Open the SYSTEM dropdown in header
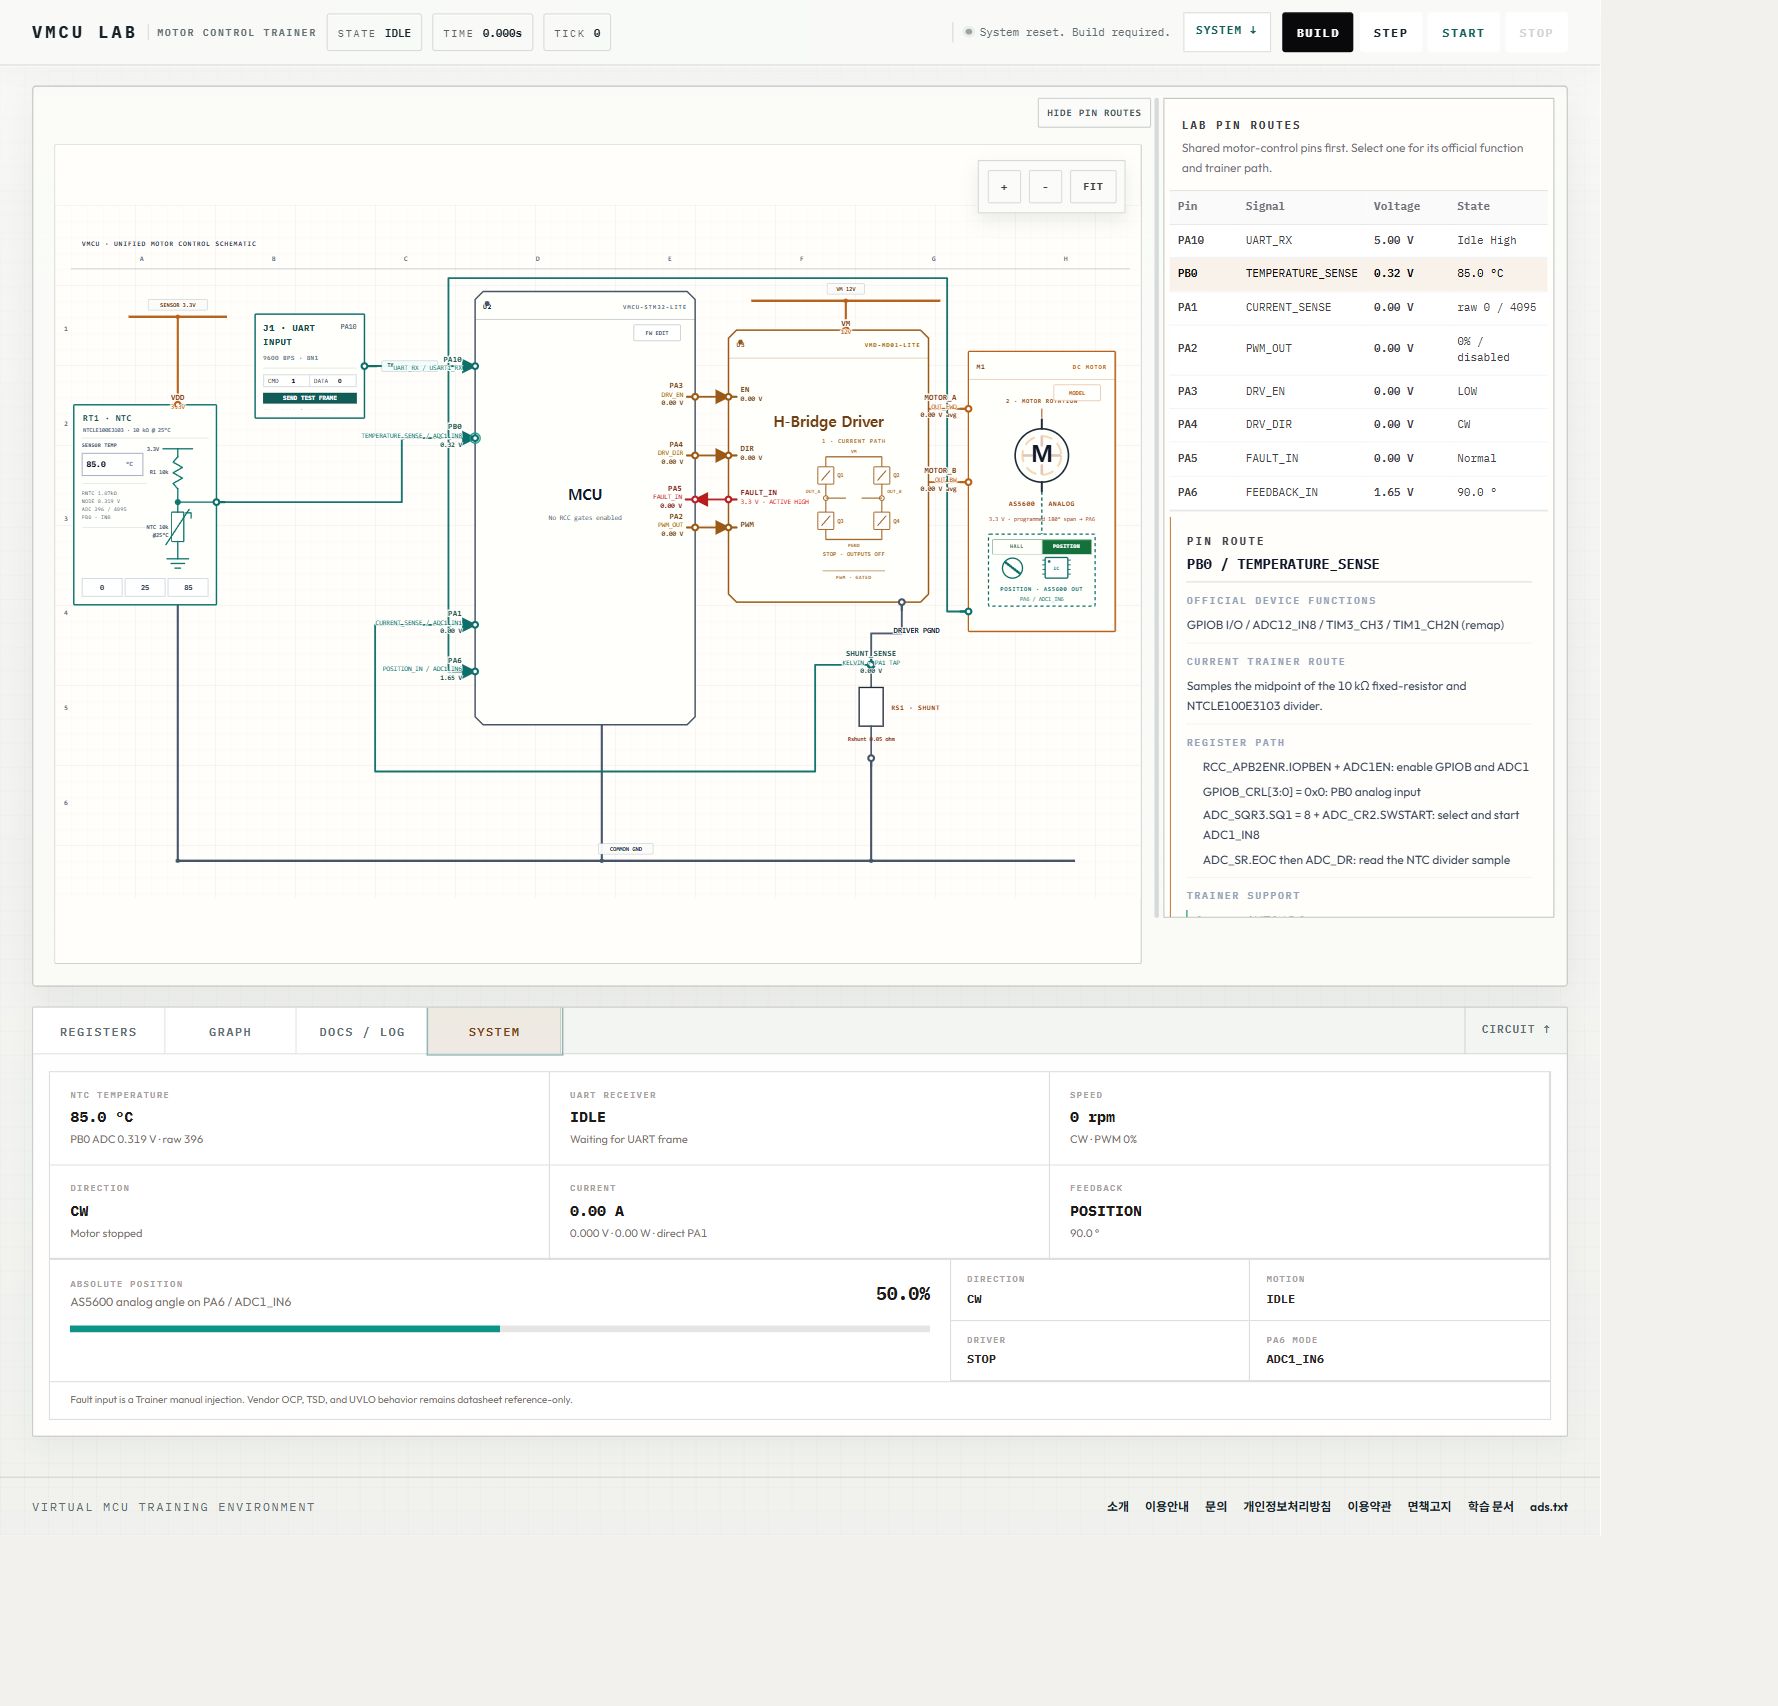Screen dimensions: 1778x1706 tap(1226, 31)
